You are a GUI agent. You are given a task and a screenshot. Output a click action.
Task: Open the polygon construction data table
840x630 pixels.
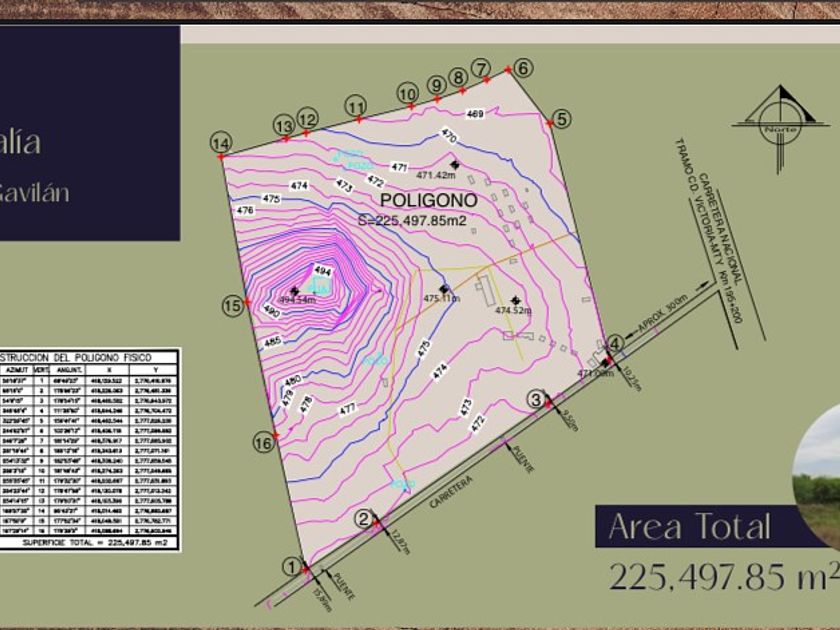89,448
